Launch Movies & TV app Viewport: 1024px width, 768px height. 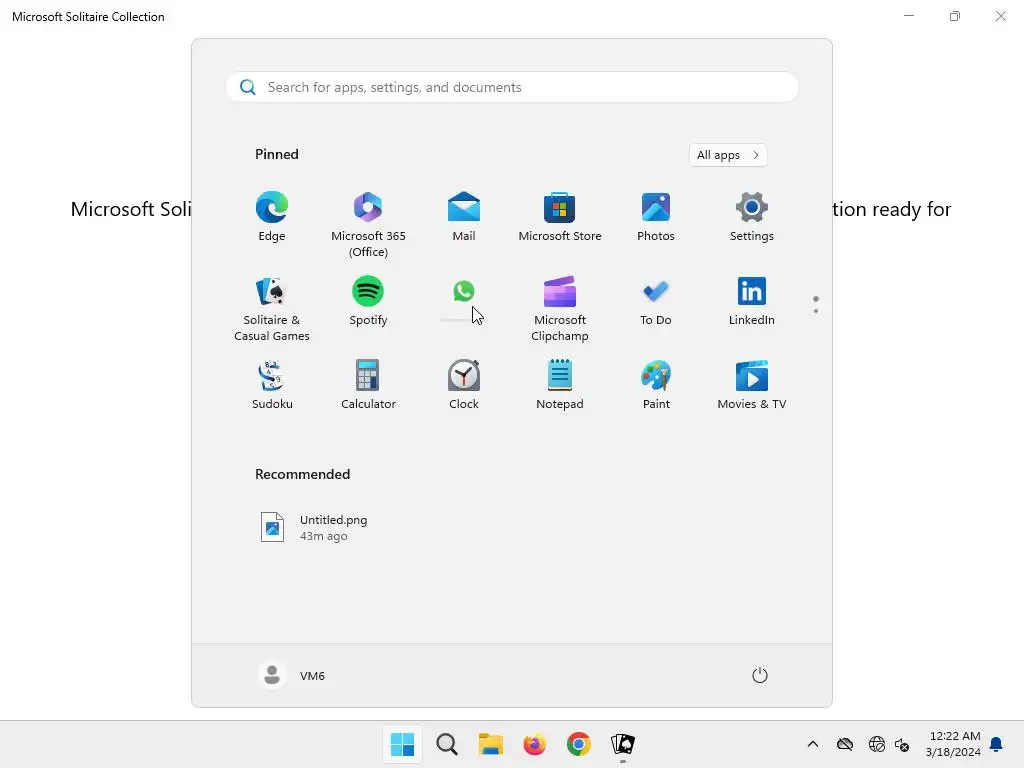click(x=752, y=385)
